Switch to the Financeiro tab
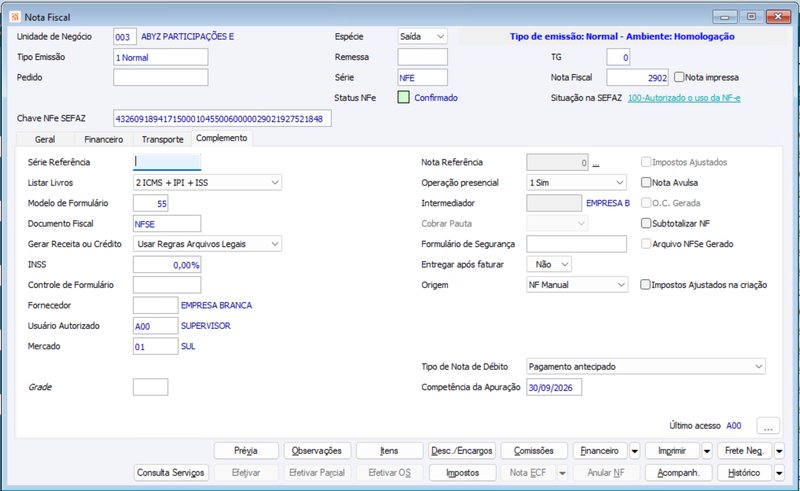Image resolution: width=800 pixels, height=491 pixels. click(x=104, y=139)
